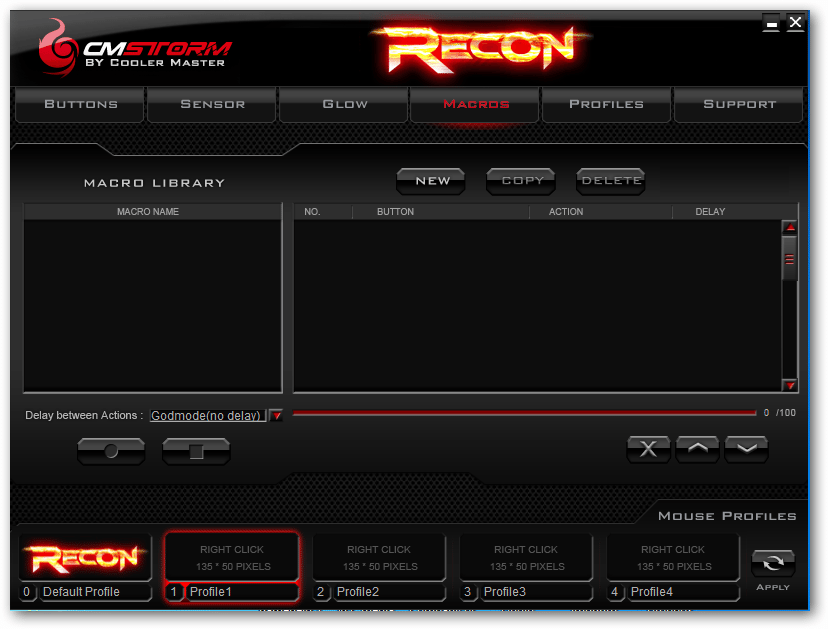Go to the Glow tab
The height and width of the screenshot is (629, 828).
coord(344,104)
